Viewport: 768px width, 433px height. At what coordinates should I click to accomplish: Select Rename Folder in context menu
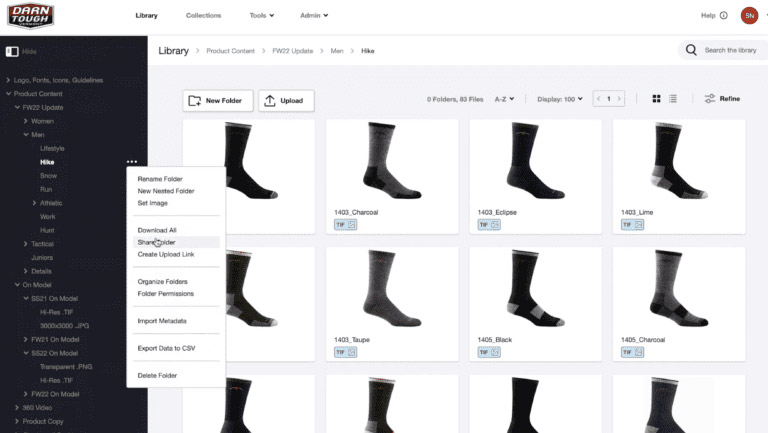click(x=160, y=179)
